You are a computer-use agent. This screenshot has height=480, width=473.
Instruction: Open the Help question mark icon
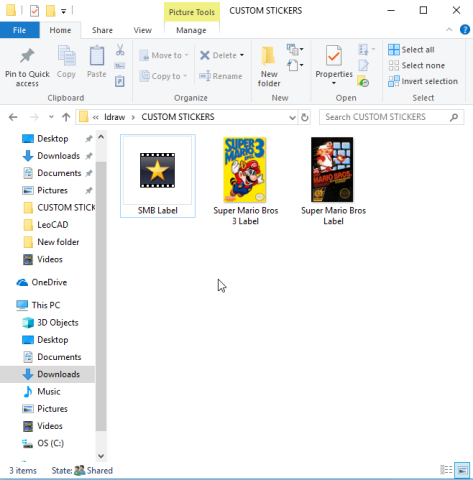pos(465,30)
